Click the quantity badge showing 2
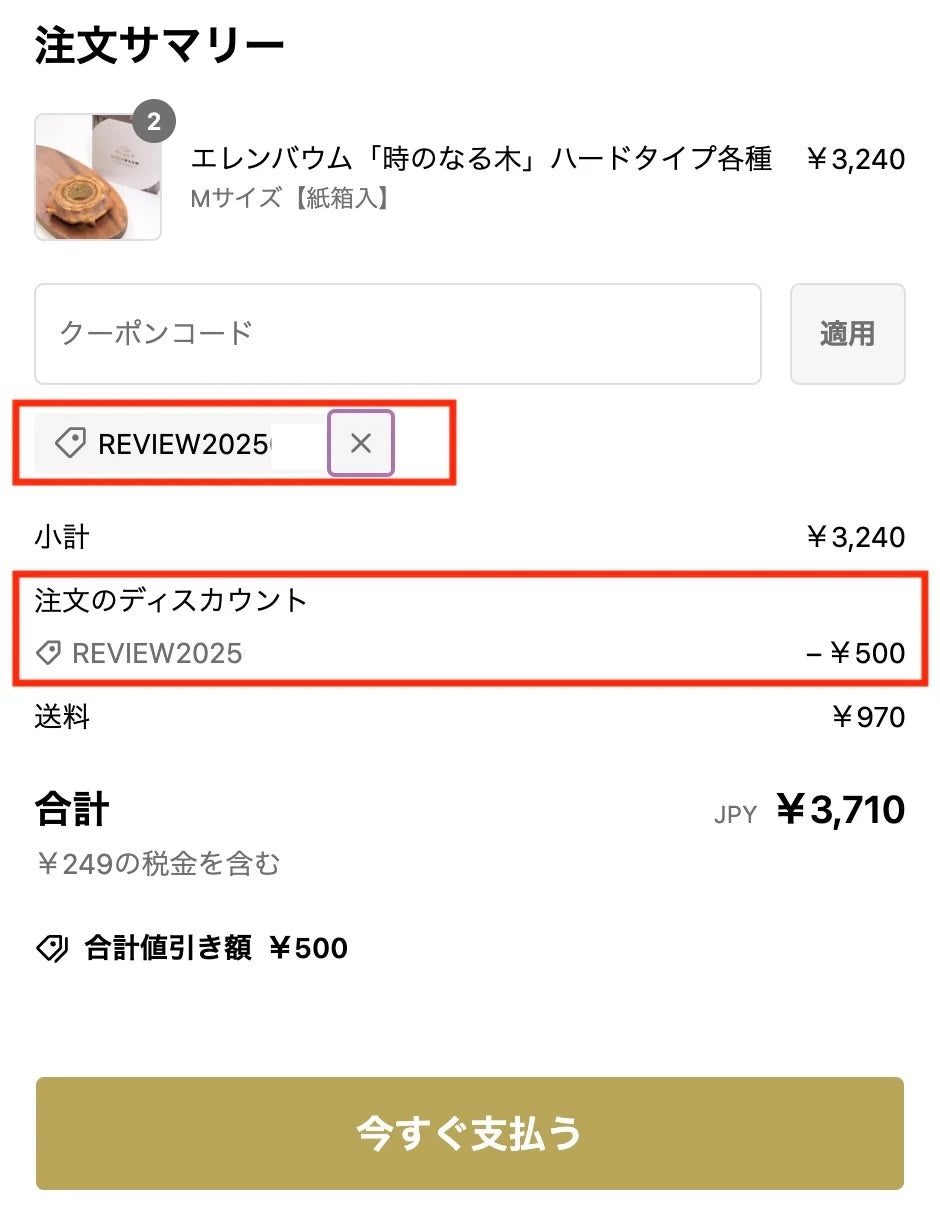Screen dimensions: 940x1222 [154, 122]
